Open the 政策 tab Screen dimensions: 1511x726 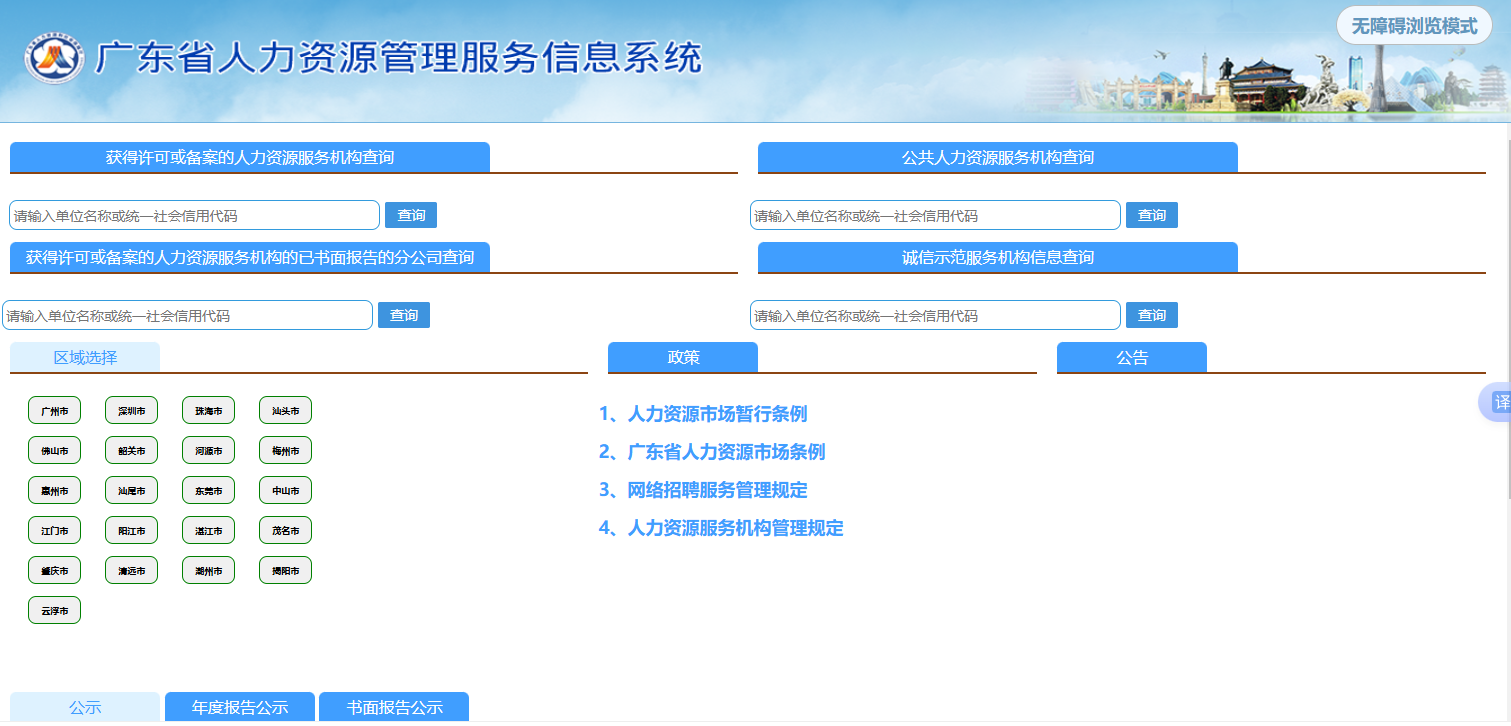(683, 357)
